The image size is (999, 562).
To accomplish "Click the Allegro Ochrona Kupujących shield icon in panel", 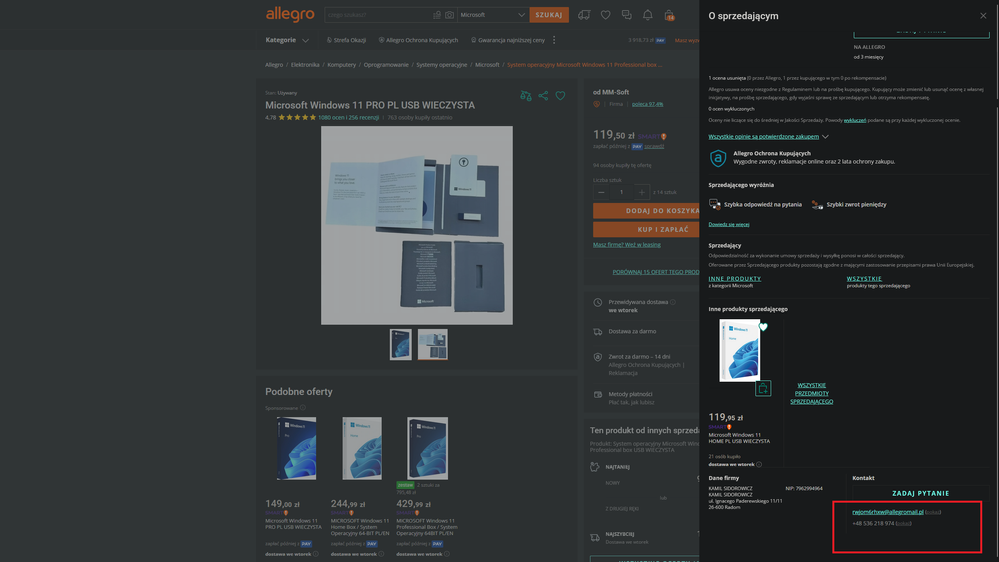I will click(718, 158).
